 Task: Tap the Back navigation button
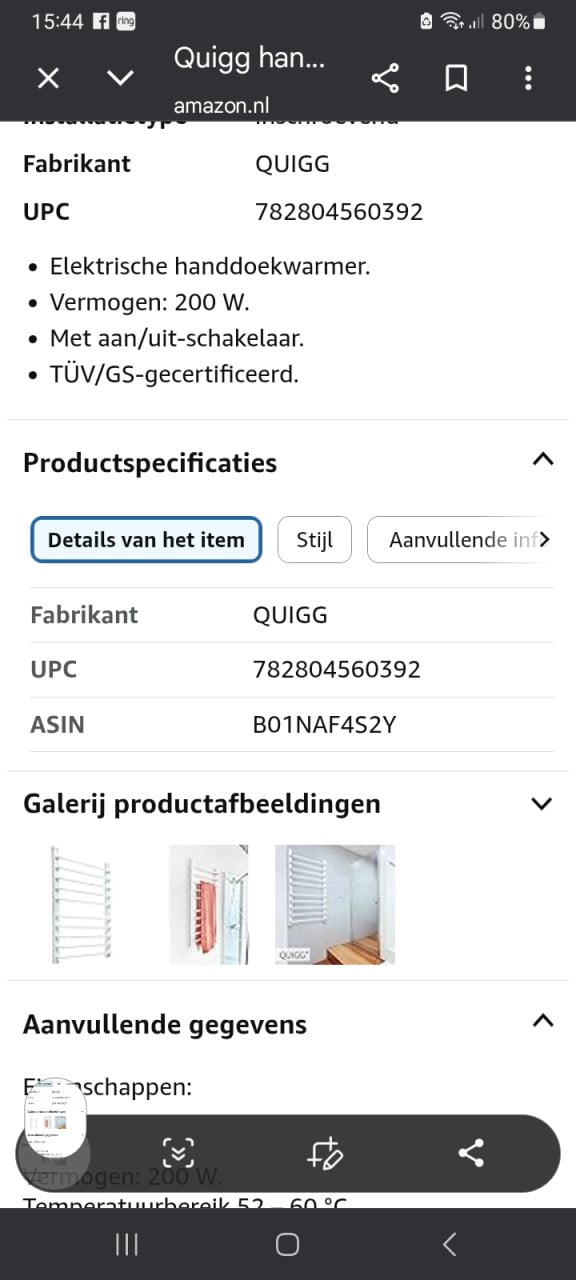pyautogui.click(x=447, y=1244)
